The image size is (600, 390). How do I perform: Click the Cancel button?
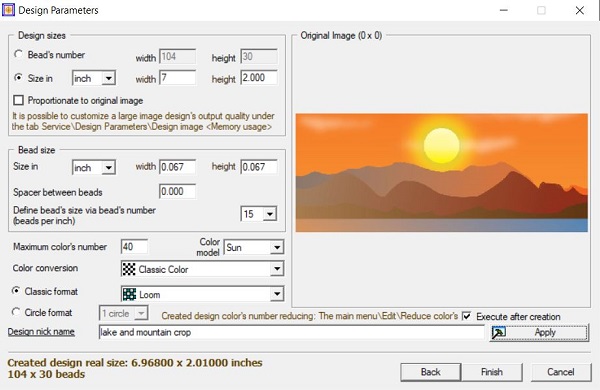[x=561, y=372]
